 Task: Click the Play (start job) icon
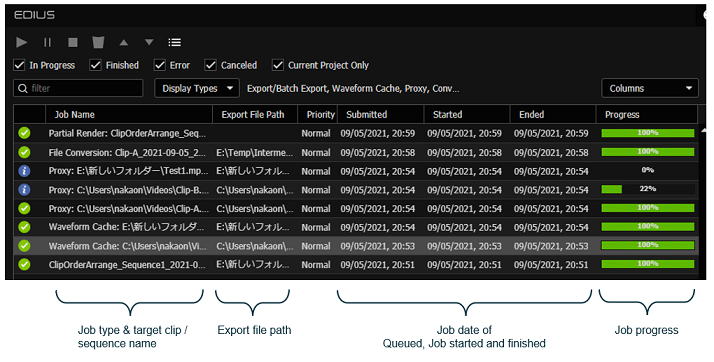coord(21,42)
